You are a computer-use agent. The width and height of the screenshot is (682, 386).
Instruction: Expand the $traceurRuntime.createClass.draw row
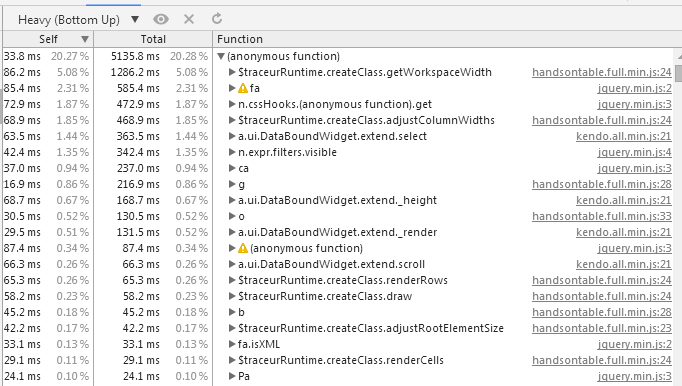point(232,296)
